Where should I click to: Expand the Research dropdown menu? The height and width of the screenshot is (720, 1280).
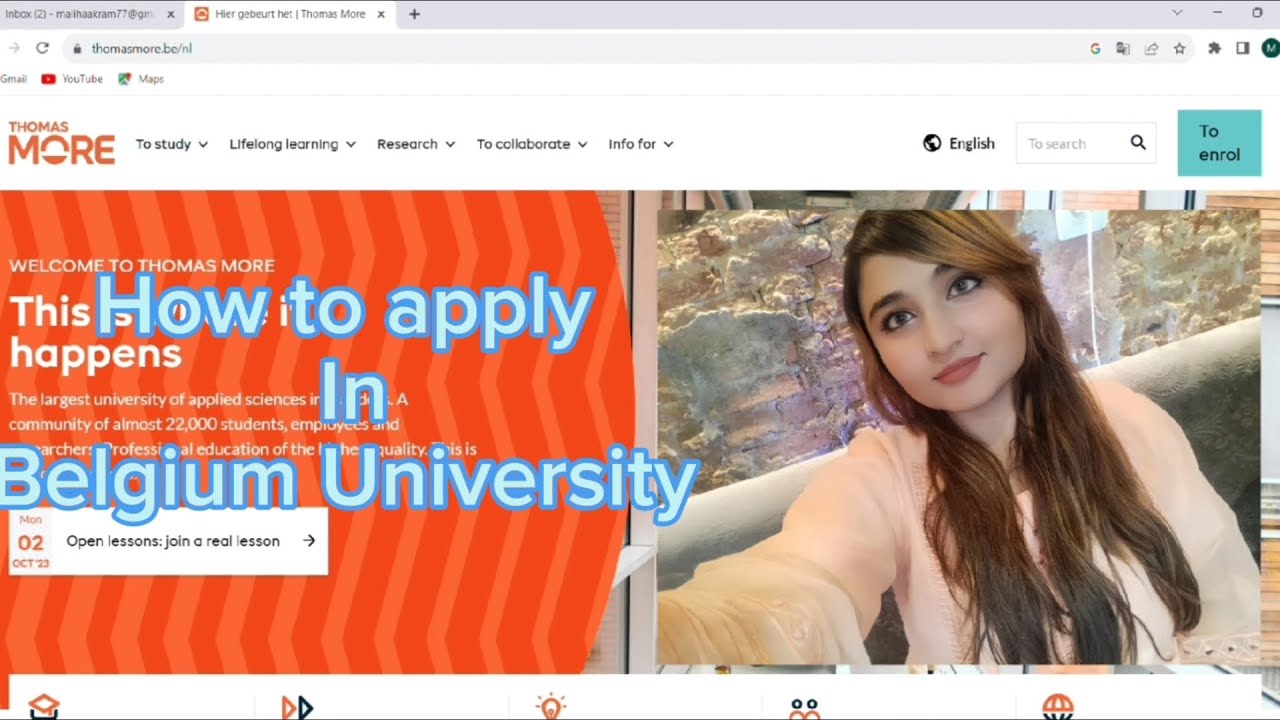click(416, 144)
